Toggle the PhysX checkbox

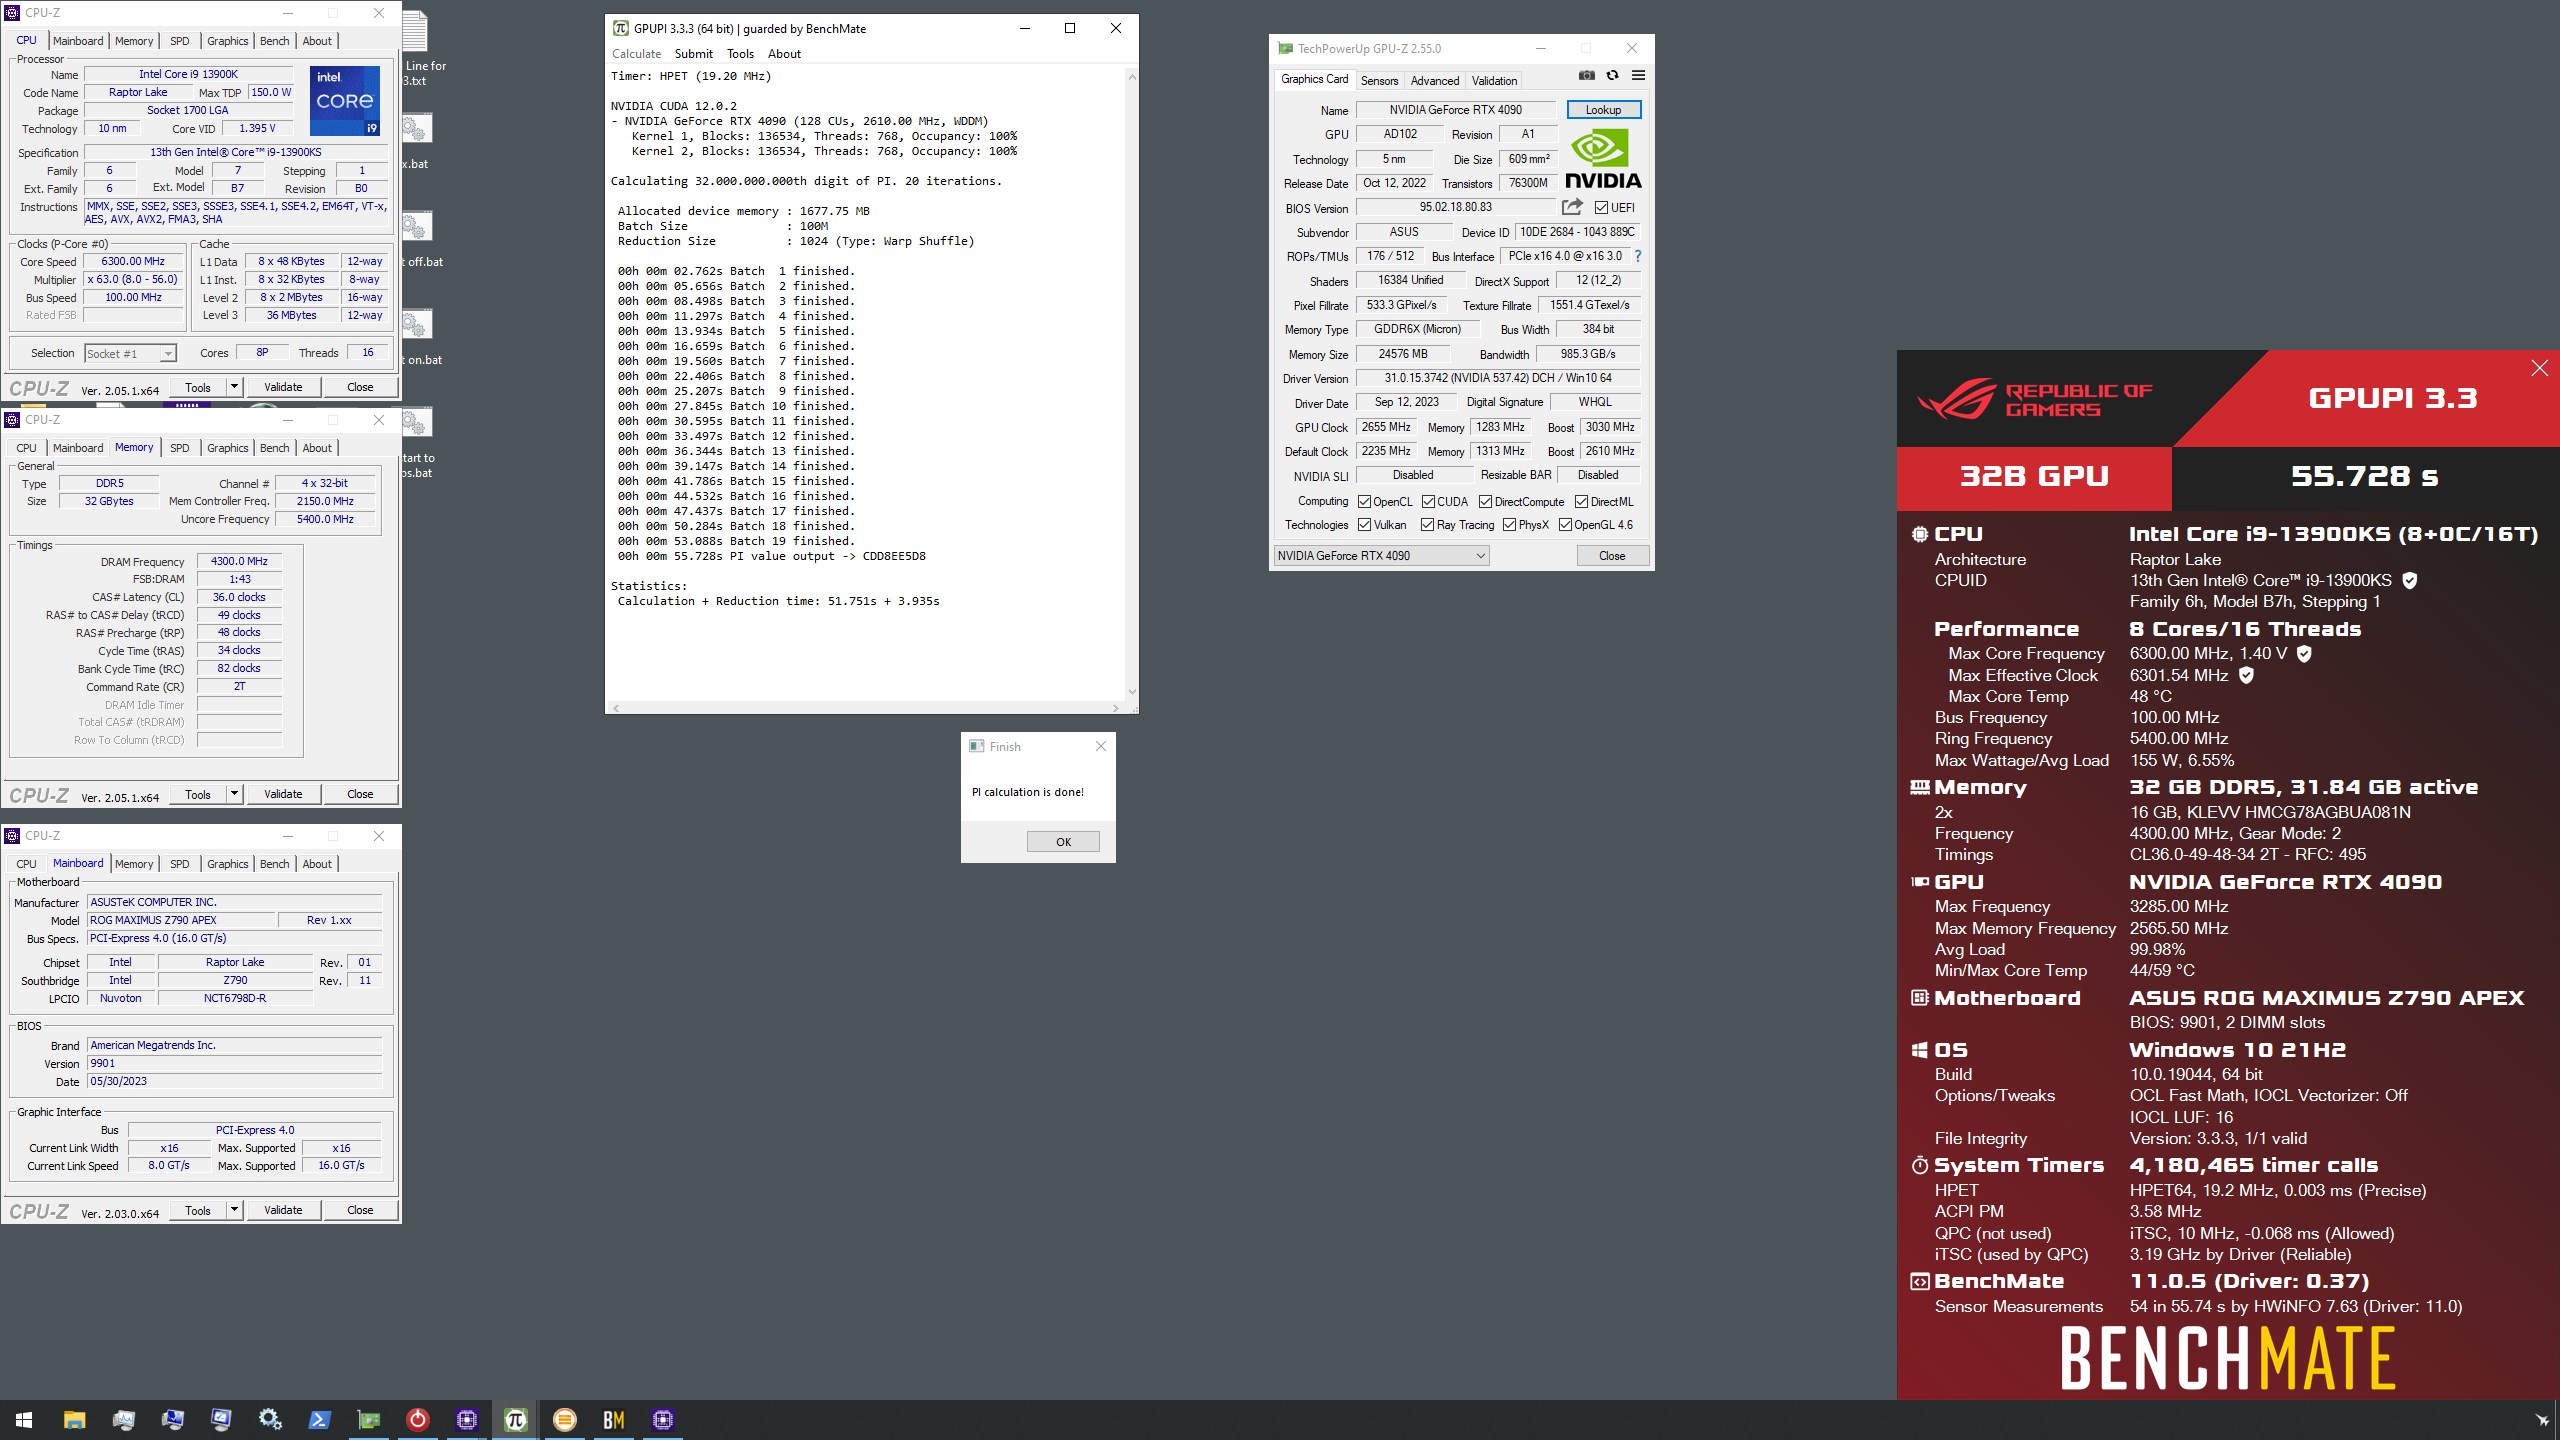[1510, 525]
